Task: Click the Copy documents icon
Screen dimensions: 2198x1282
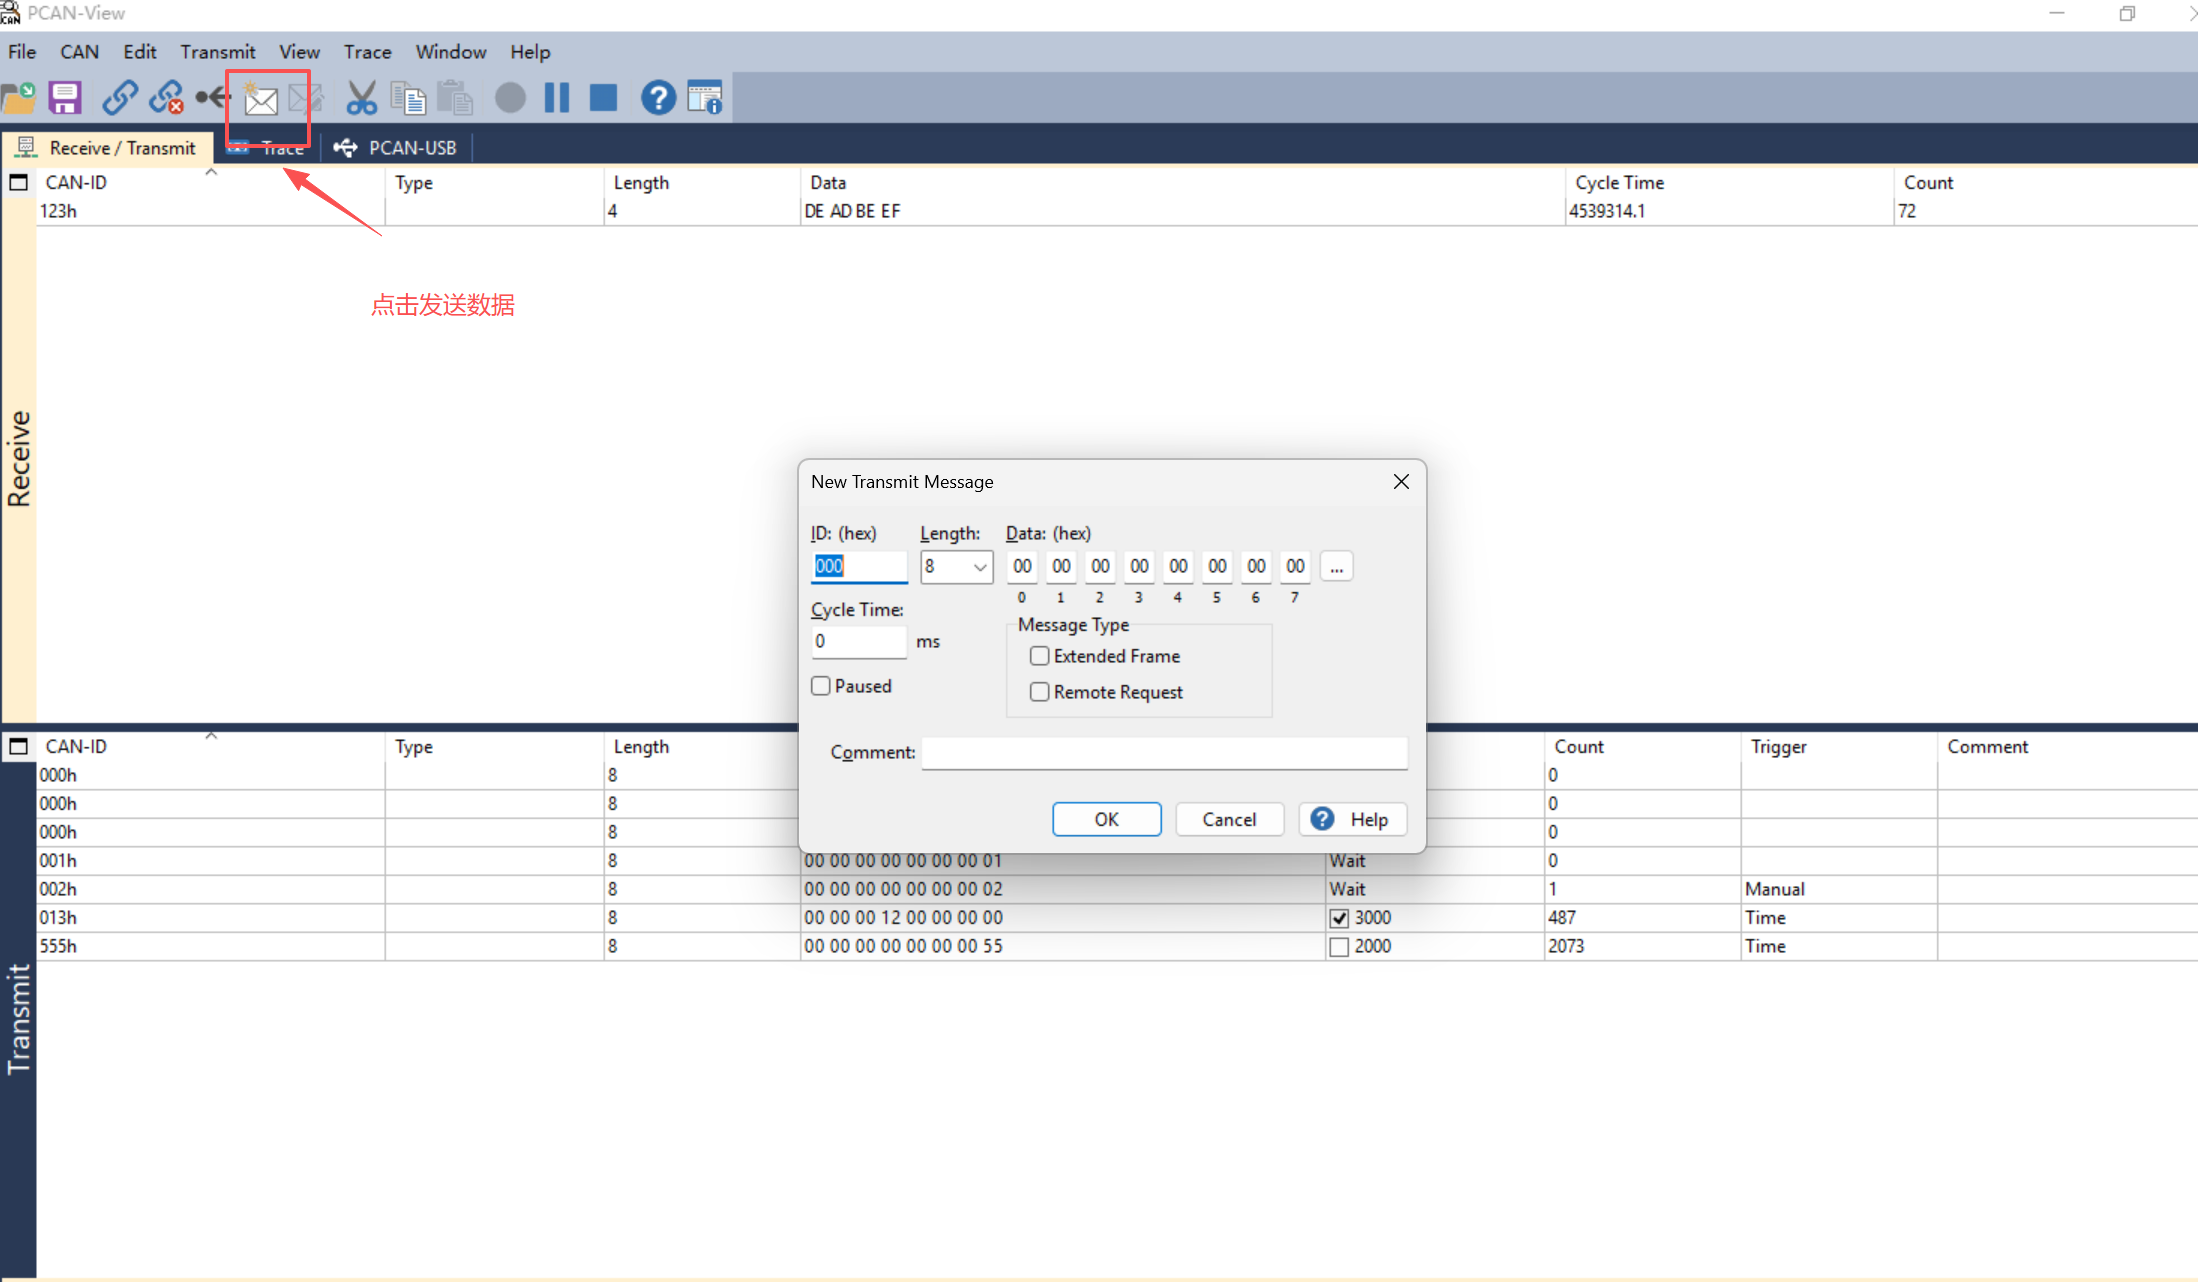Action: point(408,98)
